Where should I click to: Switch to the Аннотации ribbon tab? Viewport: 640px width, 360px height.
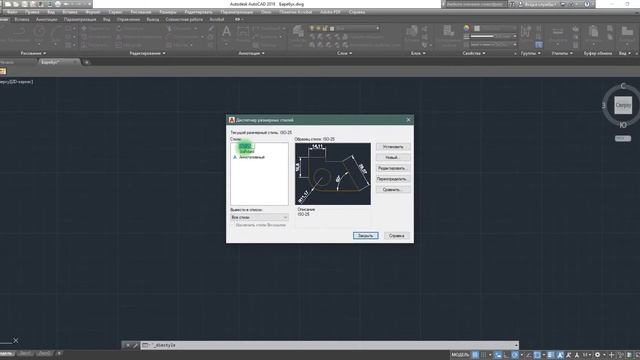[x=47, y=19]
